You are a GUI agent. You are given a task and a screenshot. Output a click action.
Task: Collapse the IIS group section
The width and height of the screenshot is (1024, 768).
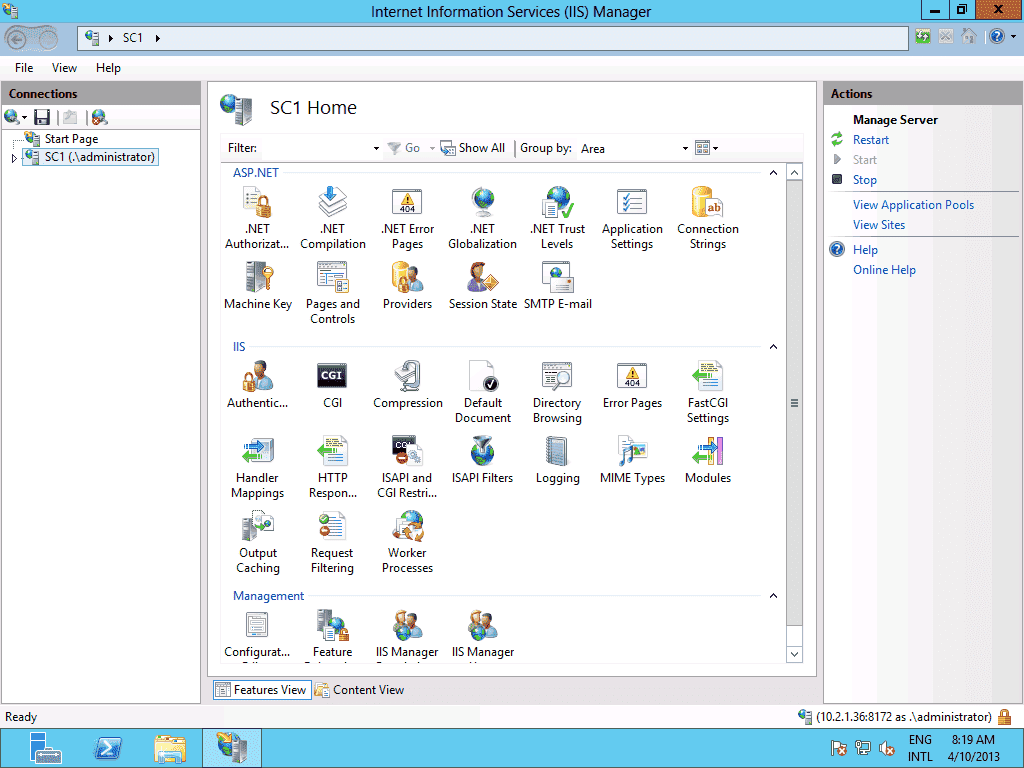coord(773,347)
